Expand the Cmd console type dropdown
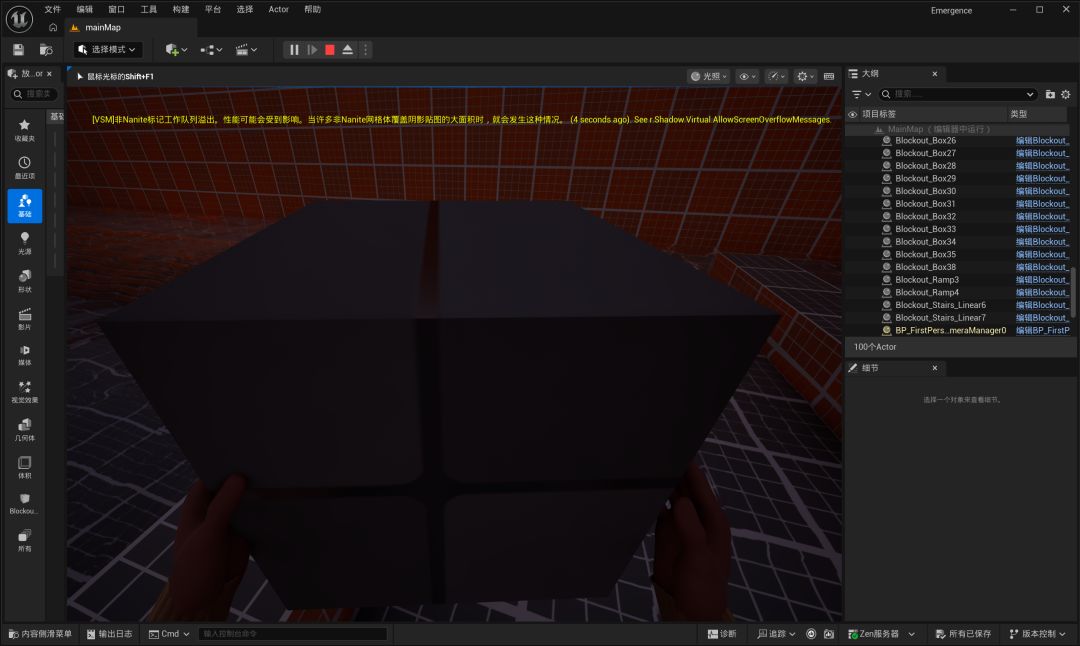 (169, 634)
